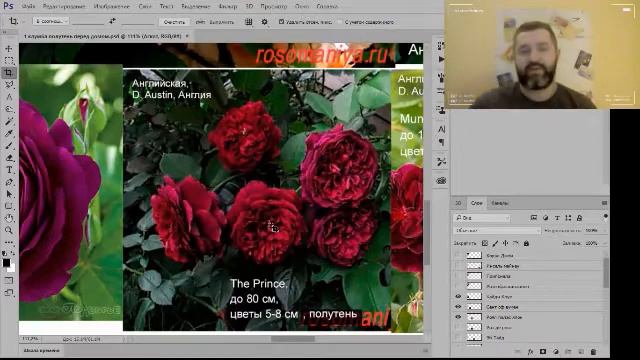Click the Straighten tool icon
Image resolution: width=640 pixels, height=360 pixels.
pos(200,22)
